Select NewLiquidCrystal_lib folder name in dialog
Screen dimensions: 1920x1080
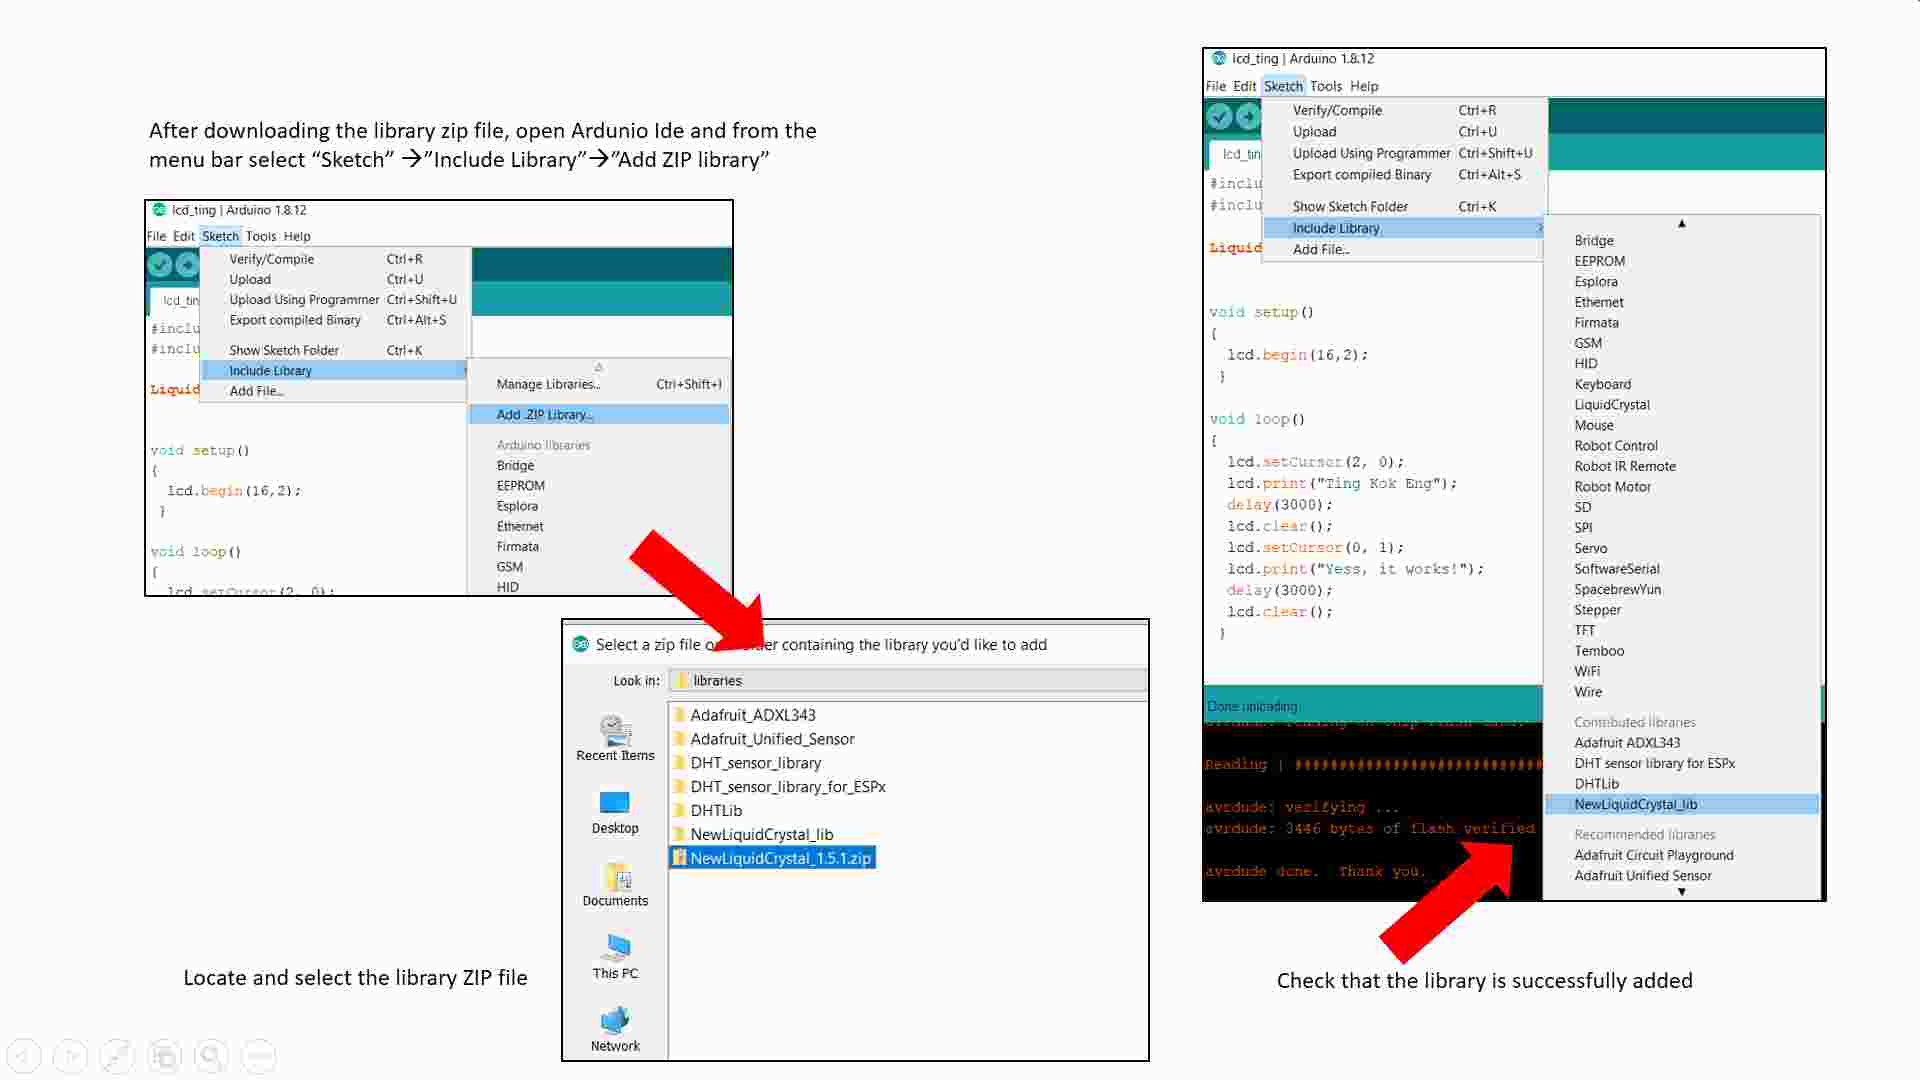click(x=761, y=834)
